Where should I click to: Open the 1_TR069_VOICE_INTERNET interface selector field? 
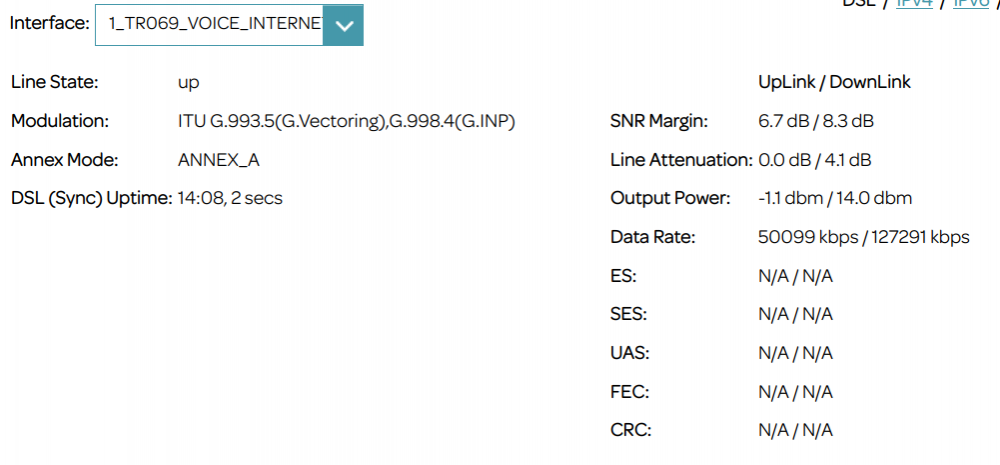(210, 25)
